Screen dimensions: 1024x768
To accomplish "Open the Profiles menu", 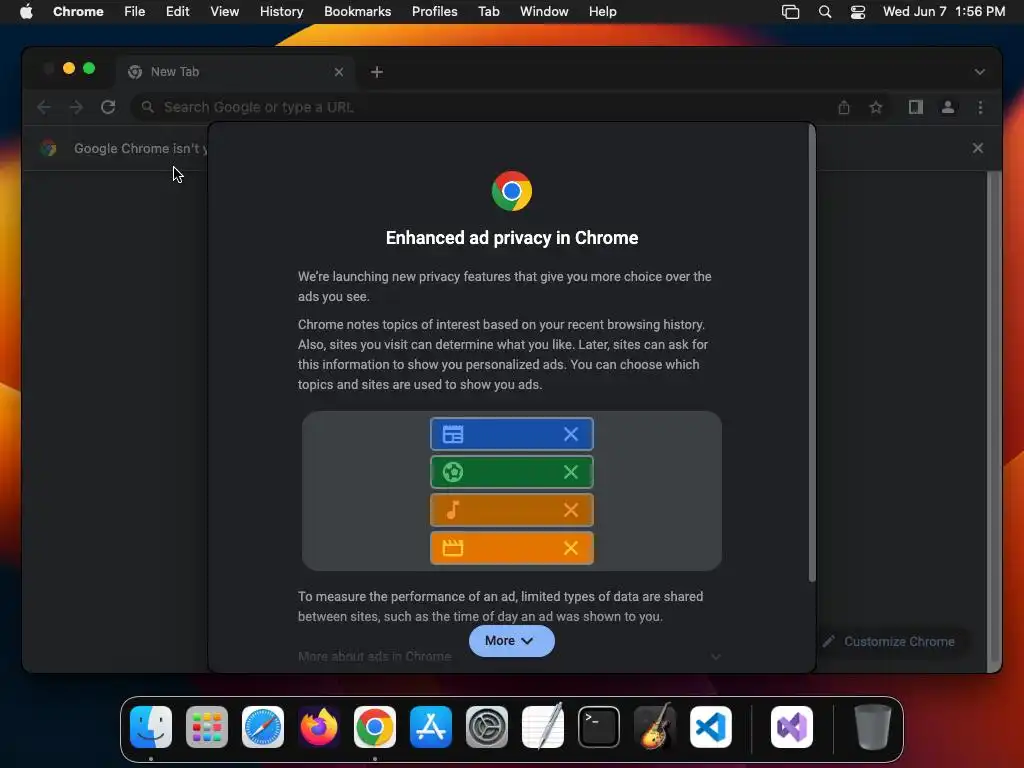I will tap(434, 12).
